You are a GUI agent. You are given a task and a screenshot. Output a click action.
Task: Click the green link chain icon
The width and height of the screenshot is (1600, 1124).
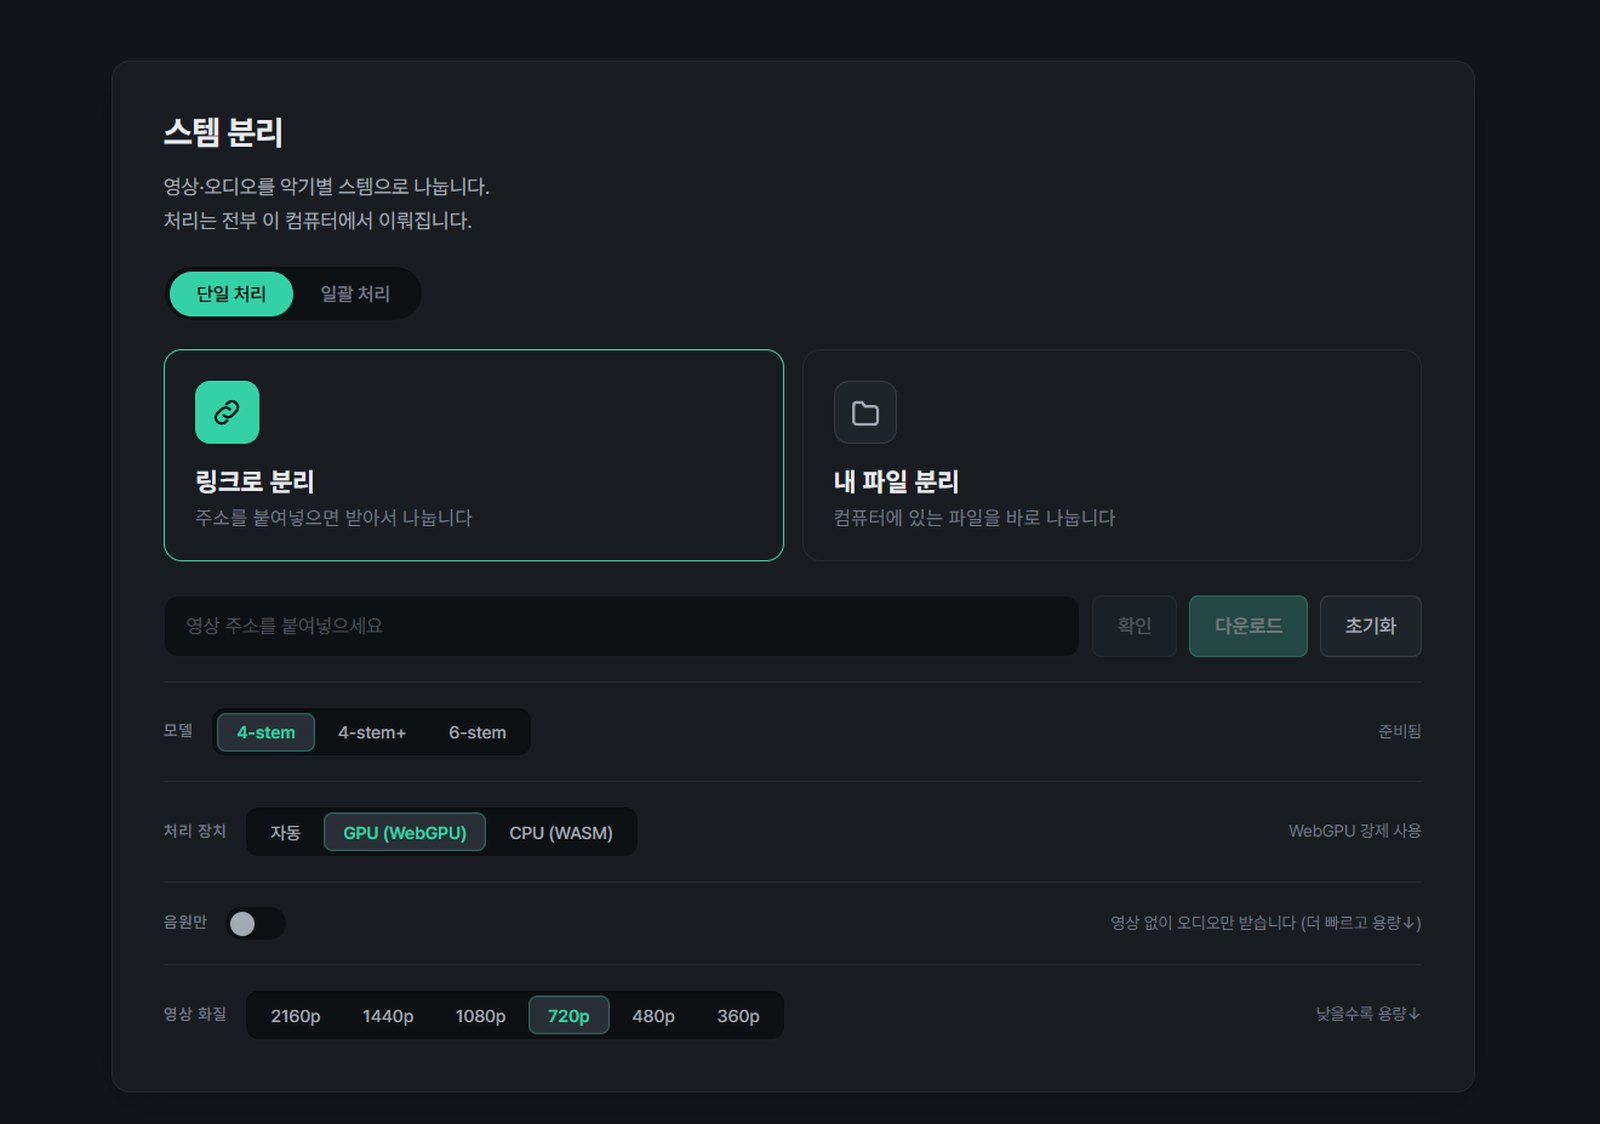(227, 412)
